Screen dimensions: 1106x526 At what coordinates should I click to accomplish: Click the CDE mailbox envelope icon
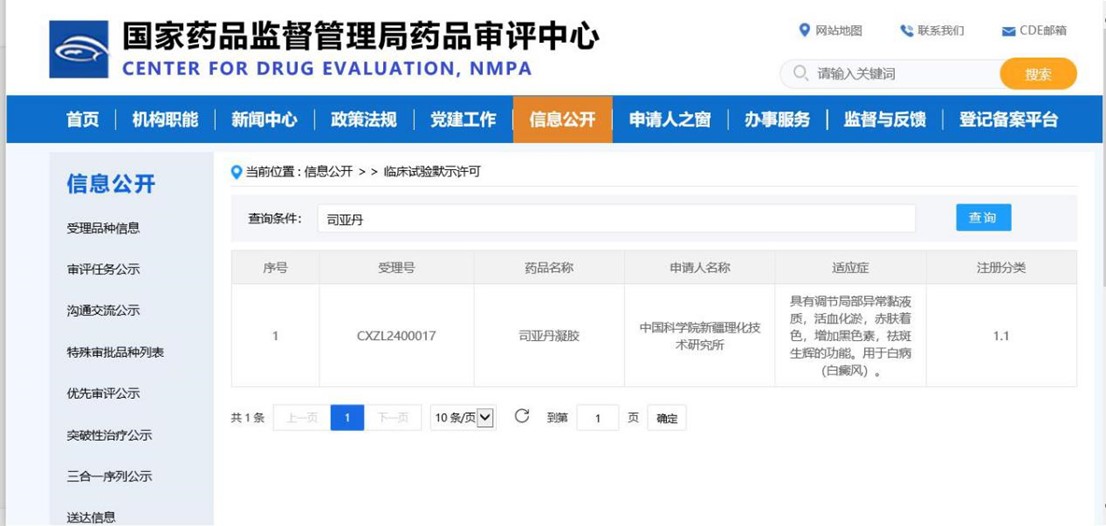(x=1008, y=31)
